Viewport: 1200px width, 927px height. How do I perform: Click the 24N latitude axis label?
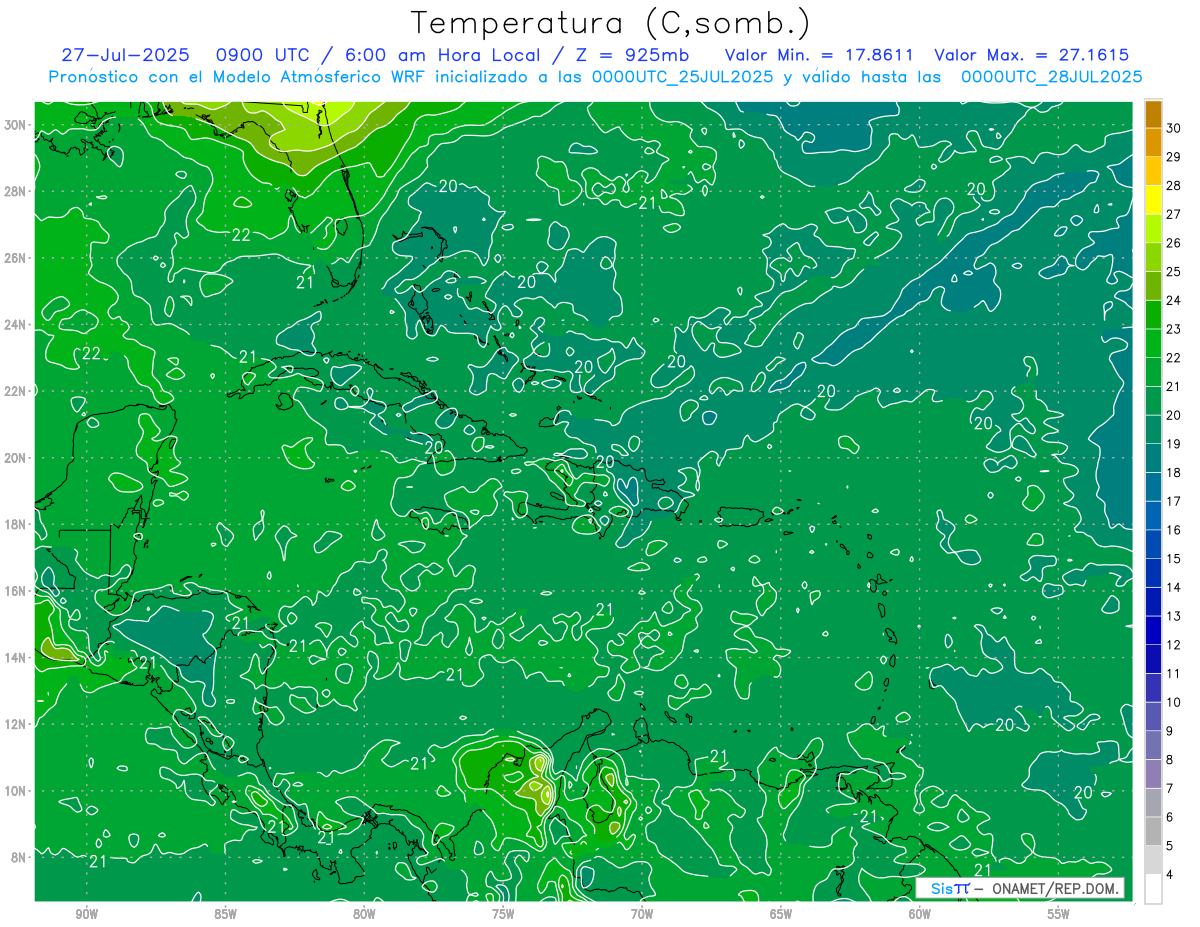[x=16, y=325]
